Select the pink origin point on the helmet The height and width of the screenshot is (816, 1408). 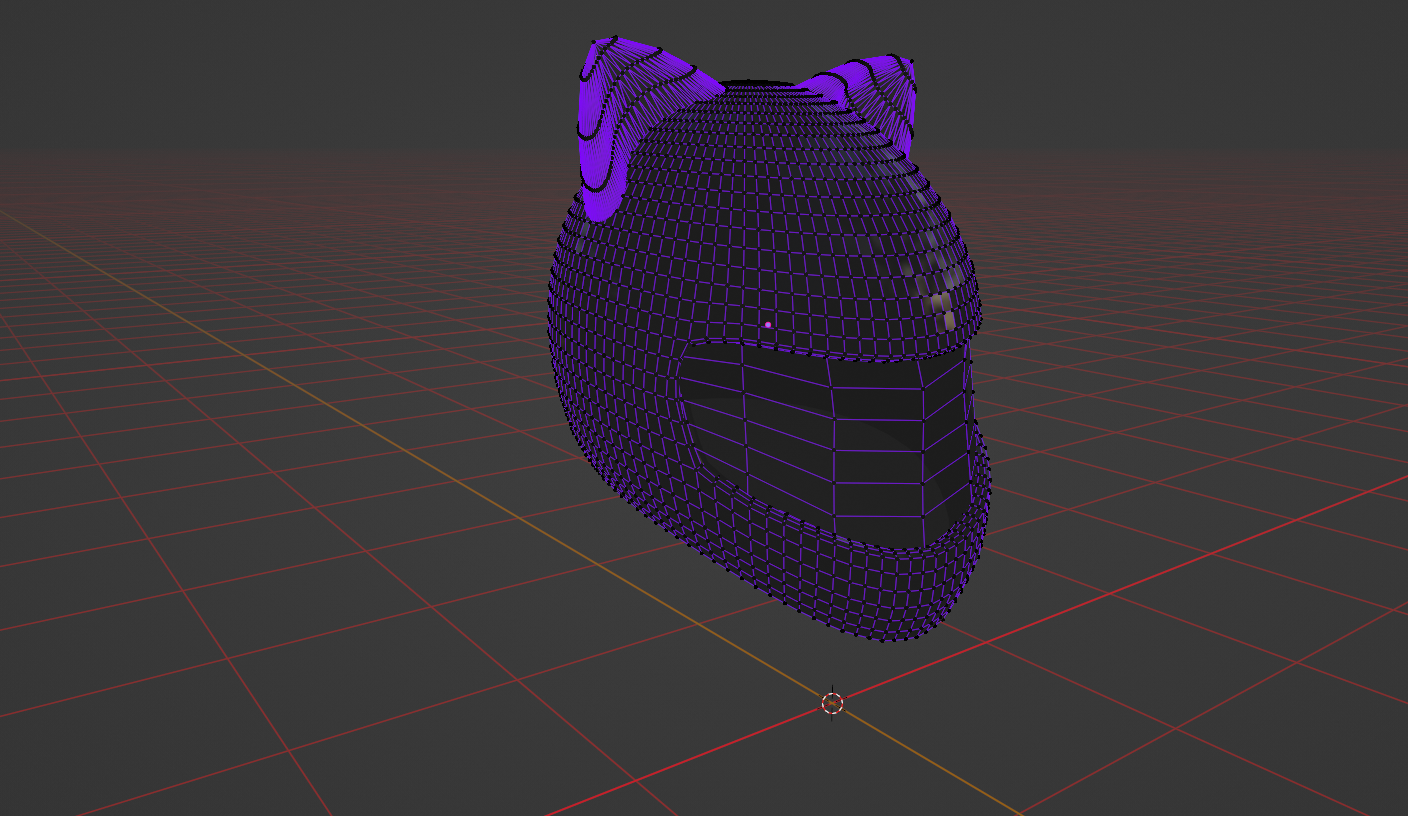point(768,325)
